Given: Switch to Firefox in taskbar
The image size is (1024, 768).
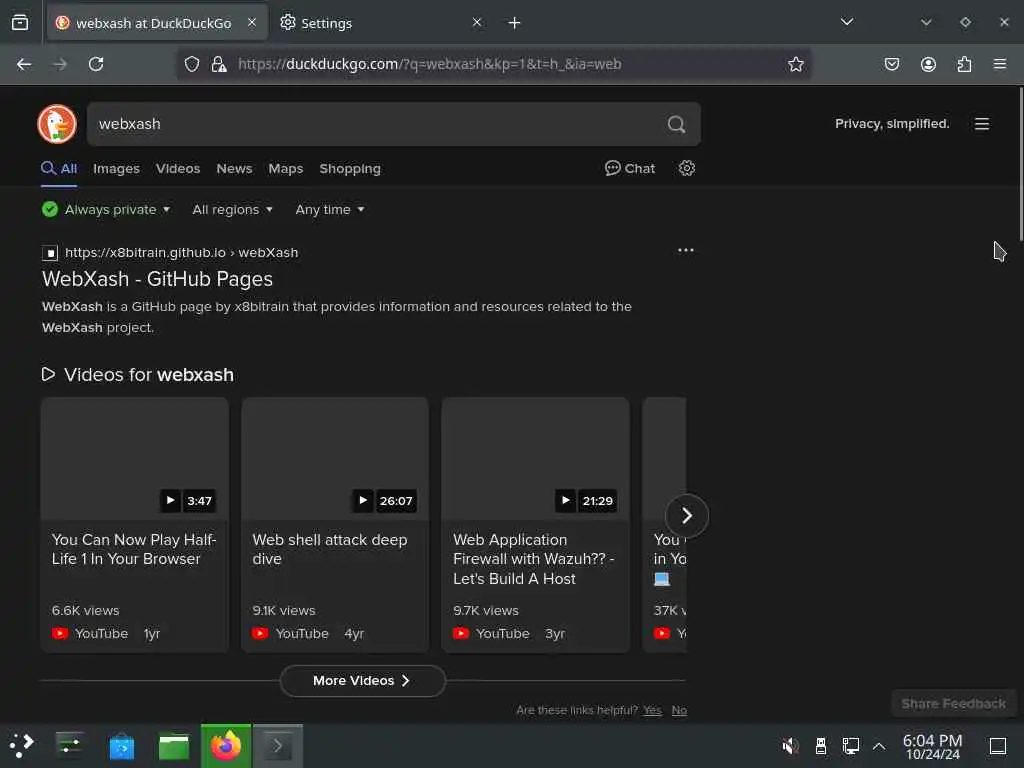Looking at the screenshot, I should tap(225, 745).
